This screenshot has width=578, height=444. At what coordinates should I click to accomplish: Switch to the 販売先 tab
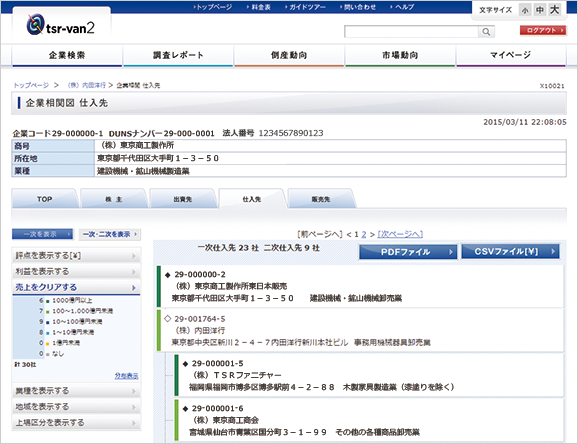click(321, 199)
